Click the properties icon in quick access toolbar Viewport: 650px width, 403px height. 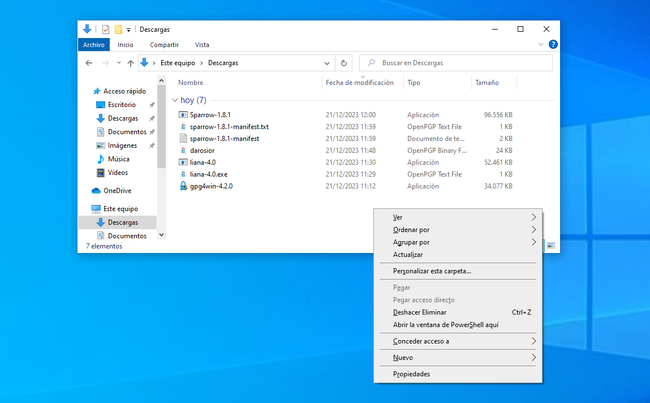[105, 29]
